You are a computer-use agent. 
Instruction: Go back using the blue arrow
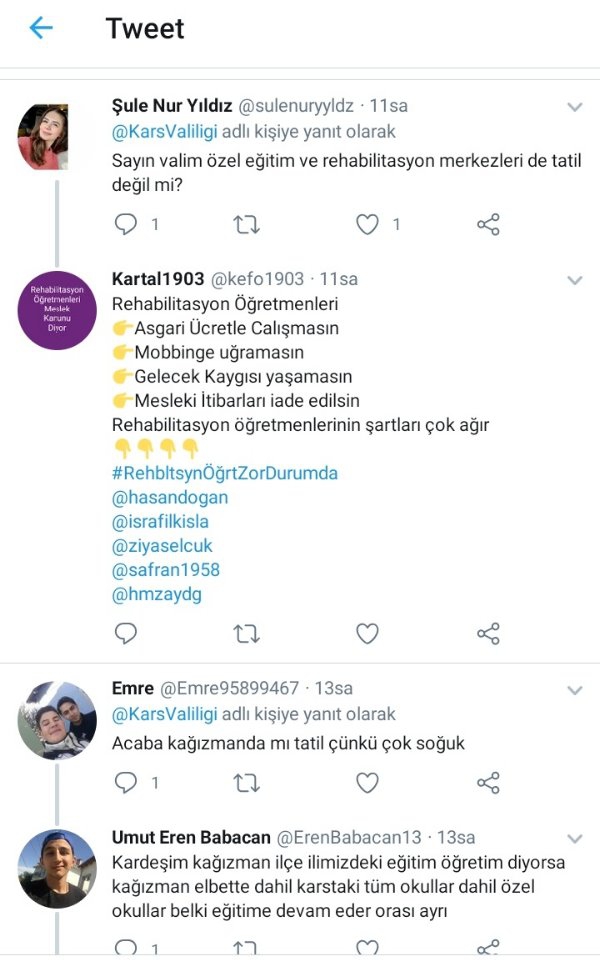click(x=41, y=28)
